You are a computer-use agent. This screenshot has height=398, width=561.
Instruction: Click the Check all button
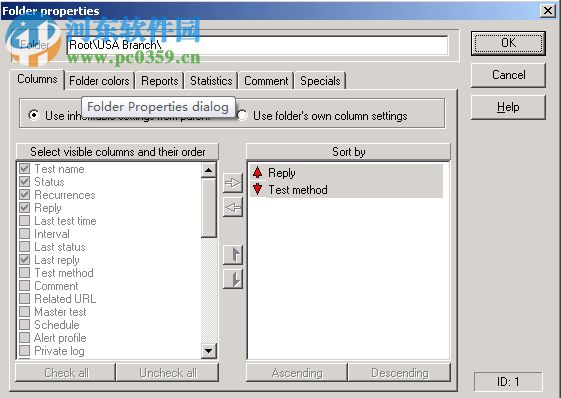point(66,373)
